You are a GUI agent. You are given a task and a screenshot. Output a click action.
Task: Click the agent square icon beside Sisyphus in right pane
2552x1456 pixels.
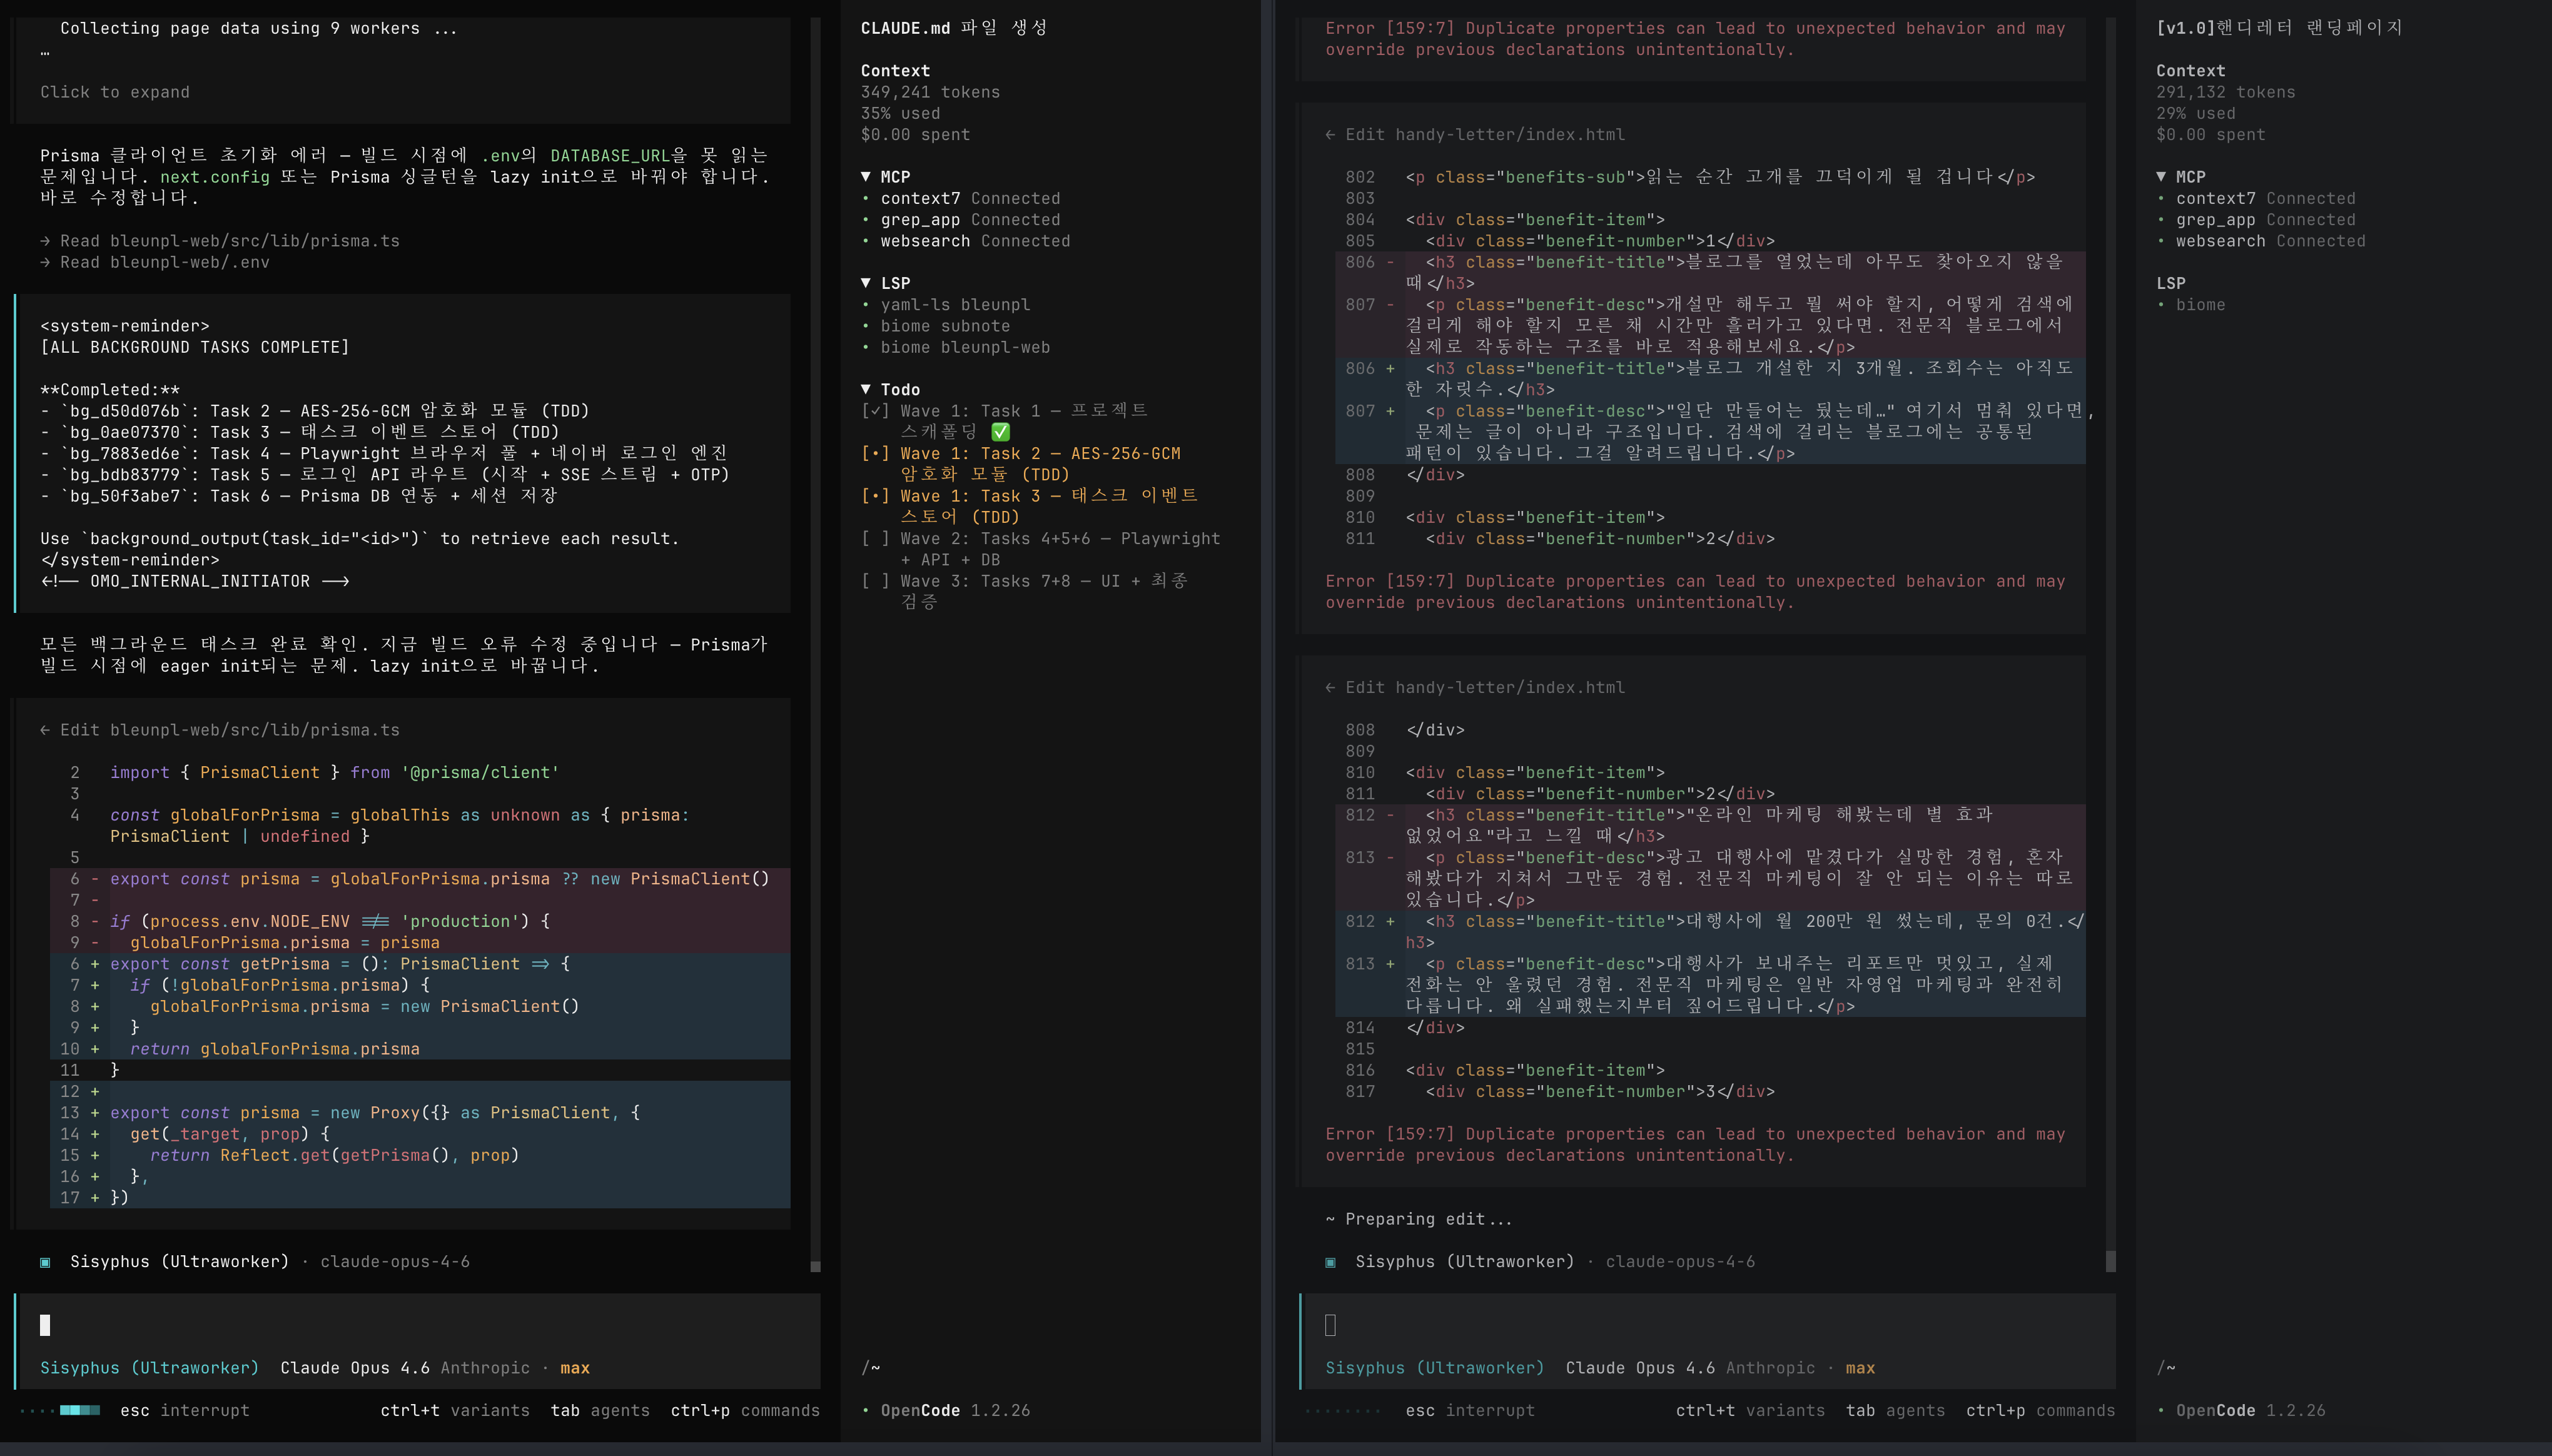(x=1330, y=1262)
